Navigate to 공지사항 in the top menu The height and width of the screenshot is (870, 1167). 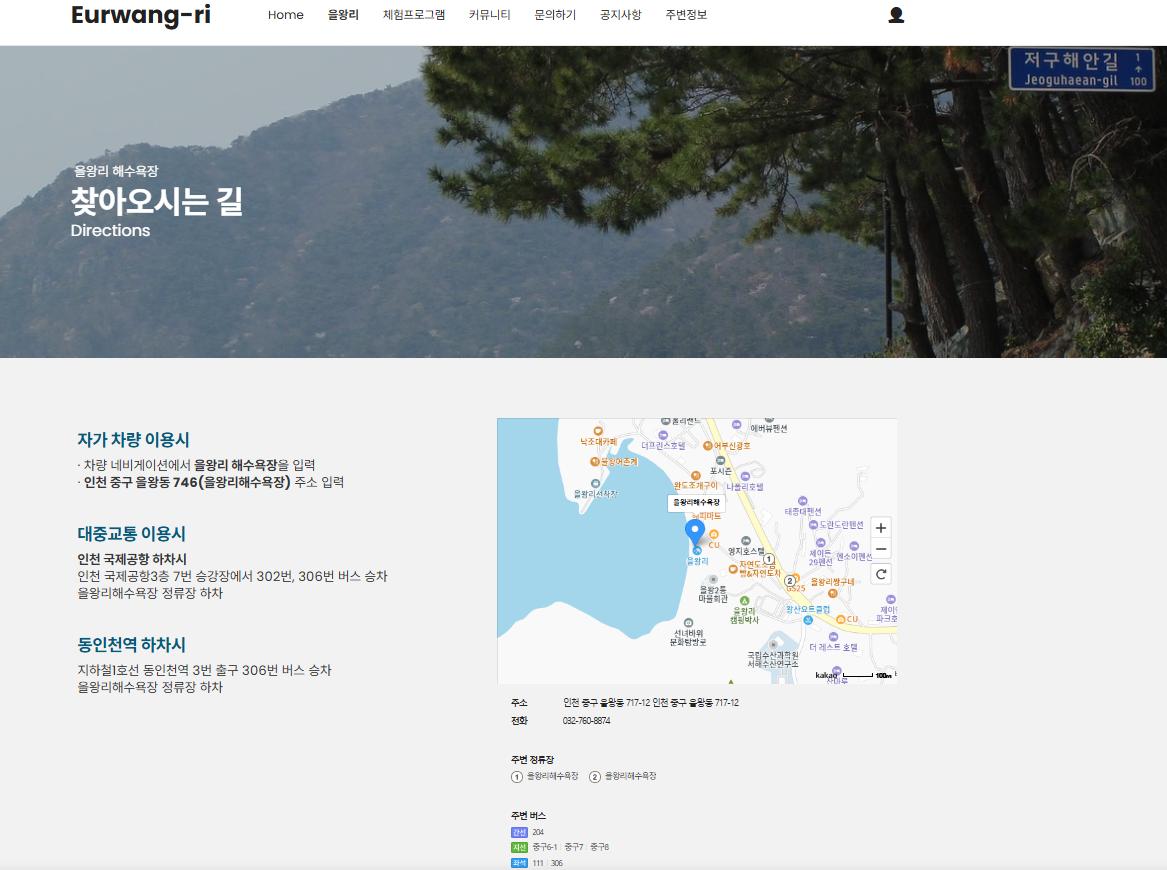(x=620, y=15)
